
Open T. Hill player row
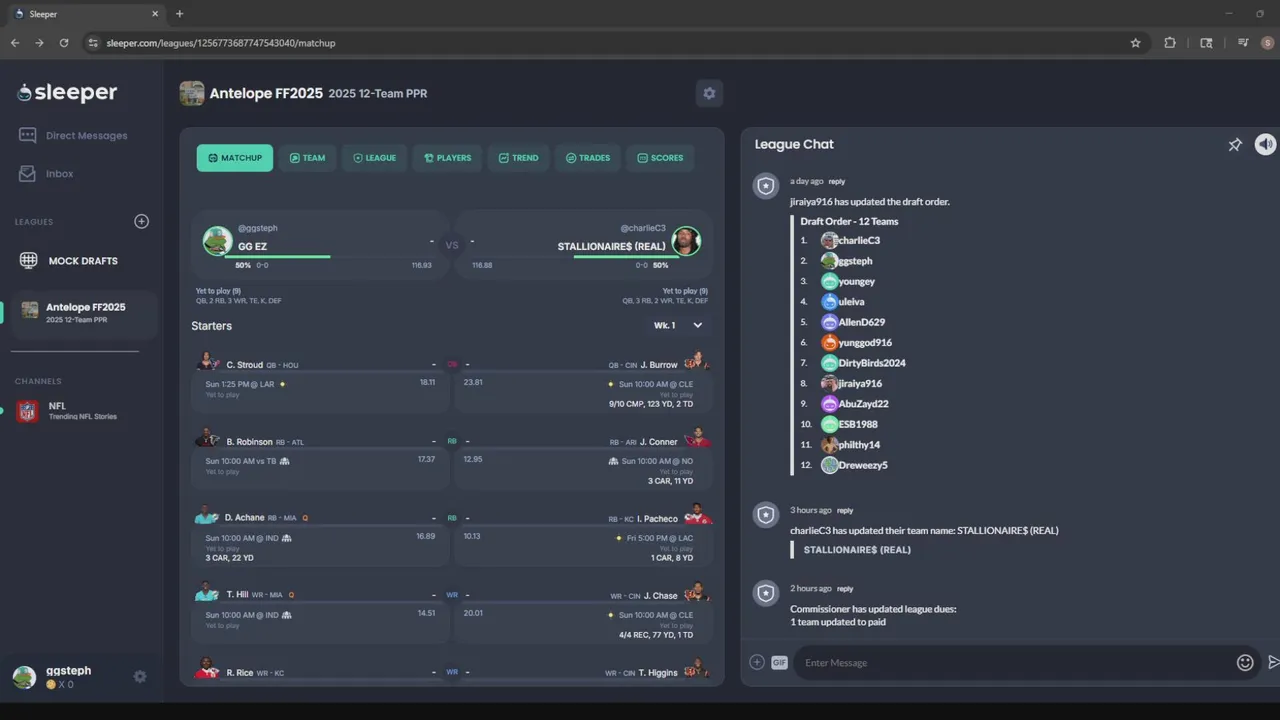320,612
